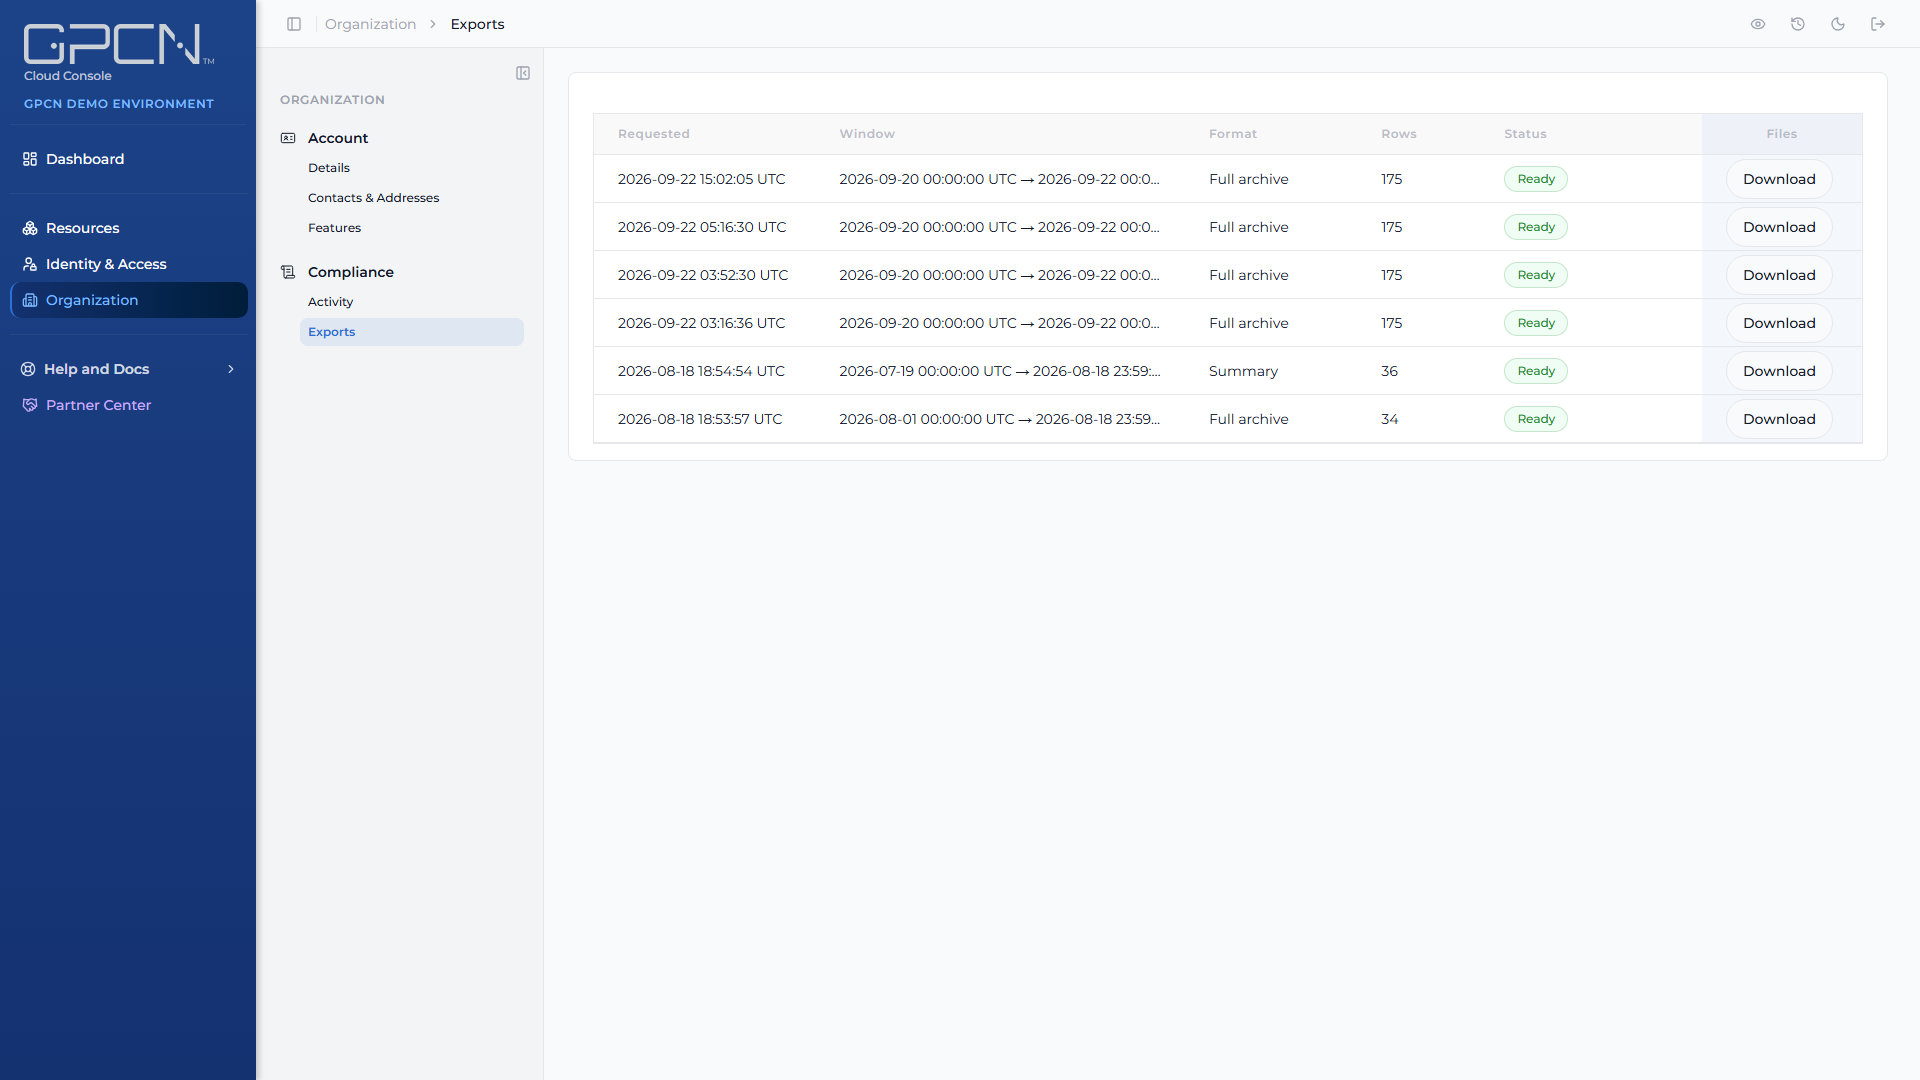Open the history clock icon
Image resolution: width=1920 pixels, height=1080 pixels.
tap(1798, 24)
